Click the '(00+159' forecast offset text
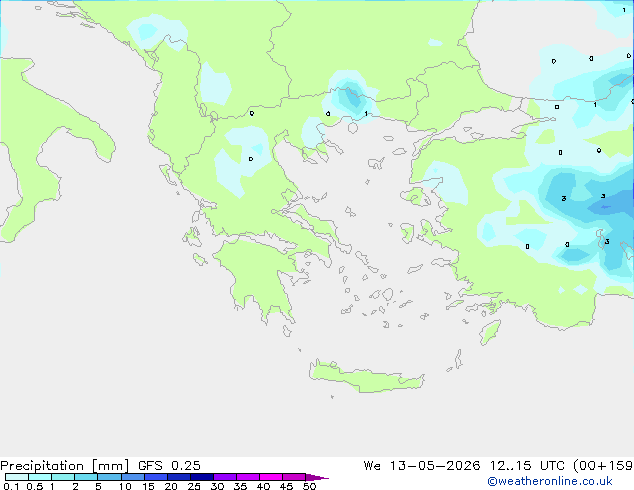Viewport: 634px width, 490px height. coord(603,466)
